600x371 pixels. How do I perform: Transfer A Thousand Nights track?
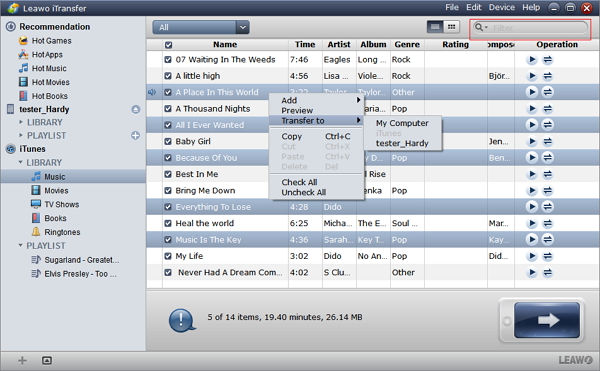[548, 109]
